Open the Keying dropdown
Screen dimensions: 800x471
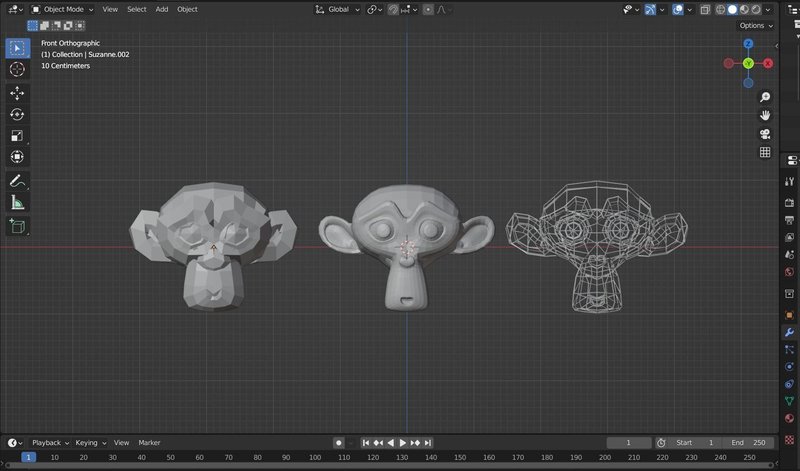(90, 443)
